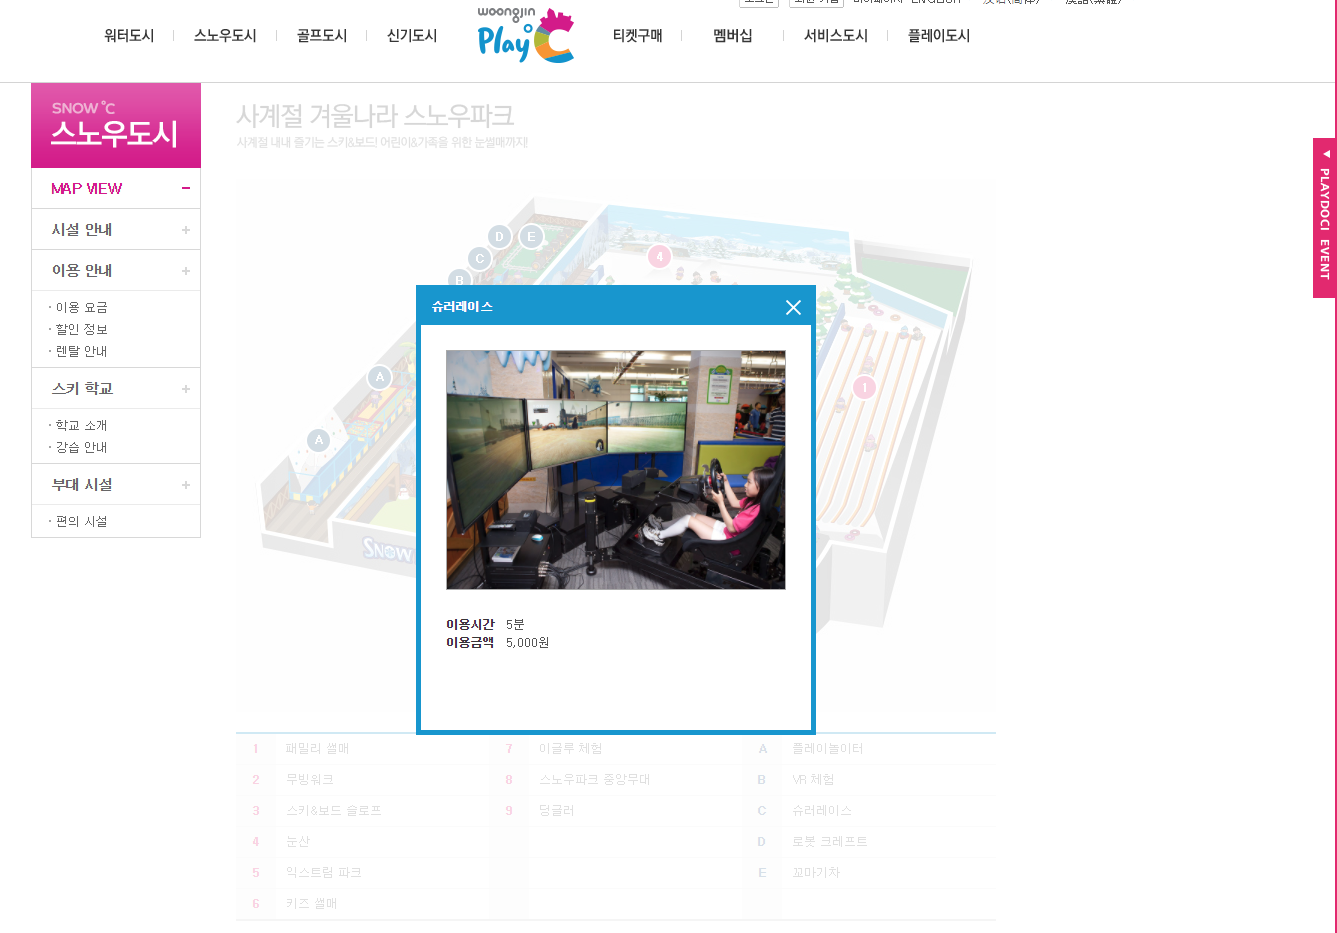Viewport: 1337px width, 933px height.
Task: Open the 골프도시 top menu
Action: tap(322, 36)
